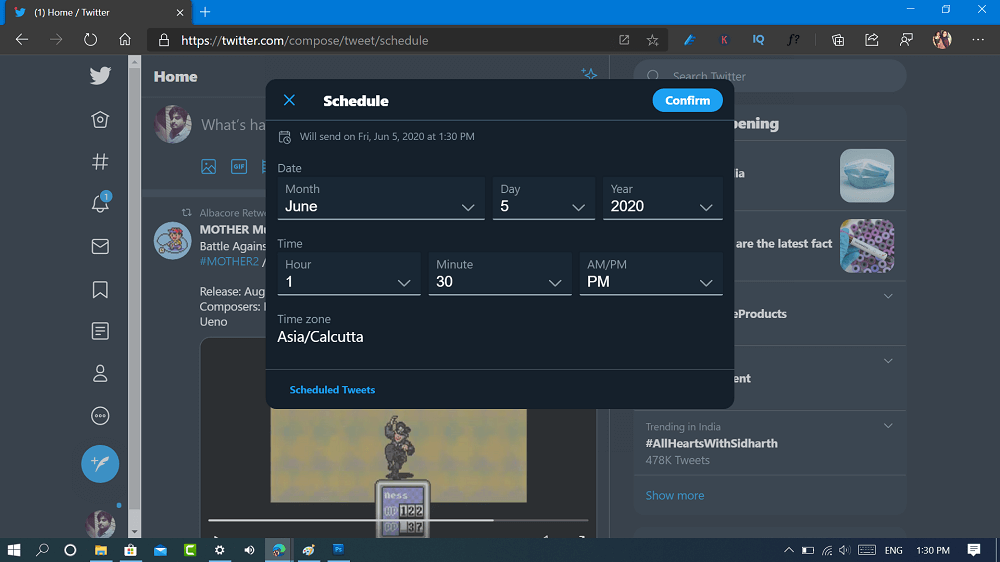Open Lists icon in sidebar
This screenshot has width=1000, height=562.
[100, 331]
